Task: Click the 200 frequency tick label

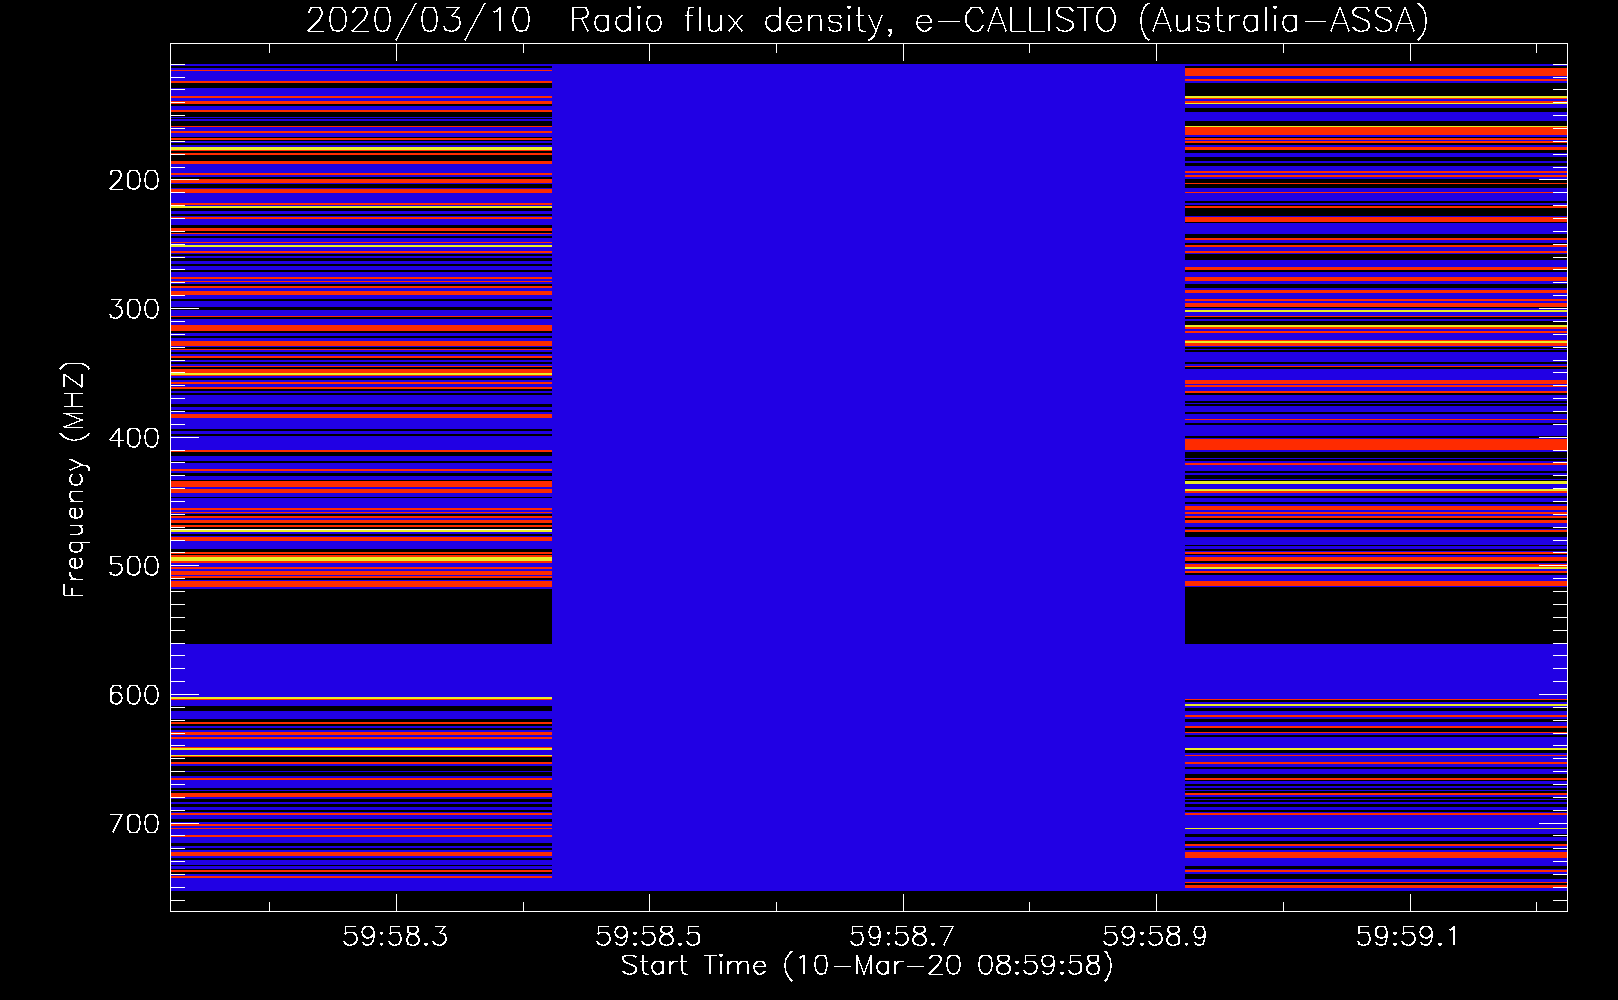Action: tap(134, 180)
